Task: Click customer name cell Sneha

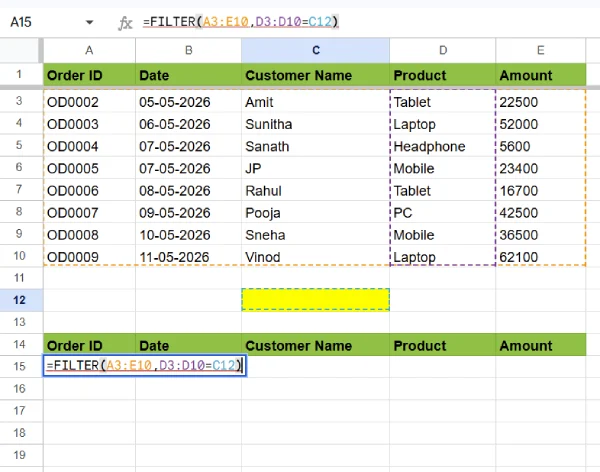Action: click(x=315, y=235)
